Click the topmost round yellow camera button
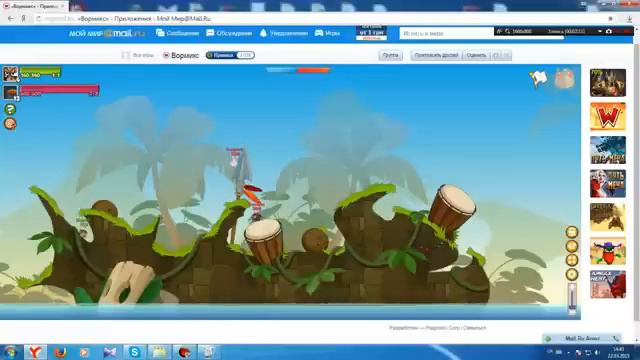This screenshot has width=640, height=360. tap(572, 232)
